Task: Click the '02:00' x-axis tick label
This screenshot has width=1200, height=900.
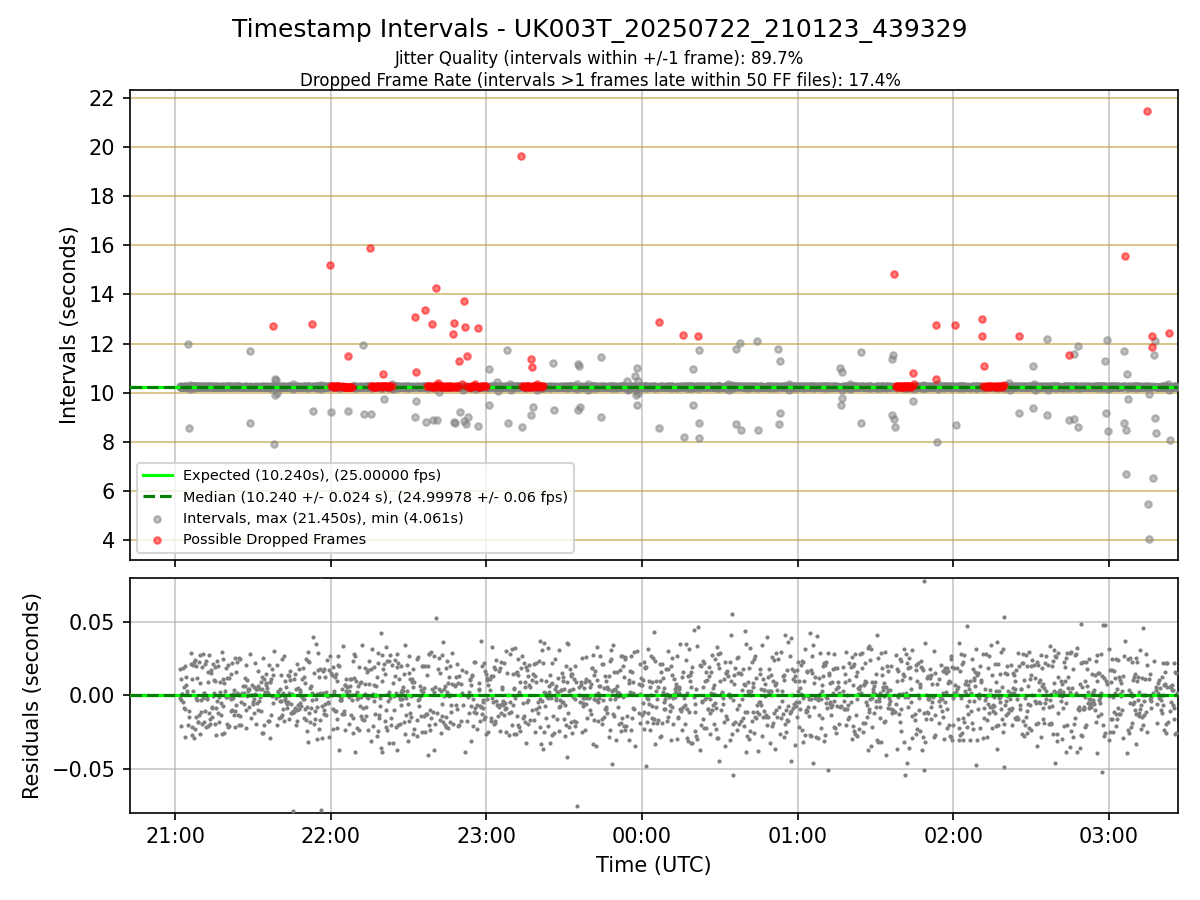Action: (953, 834)
